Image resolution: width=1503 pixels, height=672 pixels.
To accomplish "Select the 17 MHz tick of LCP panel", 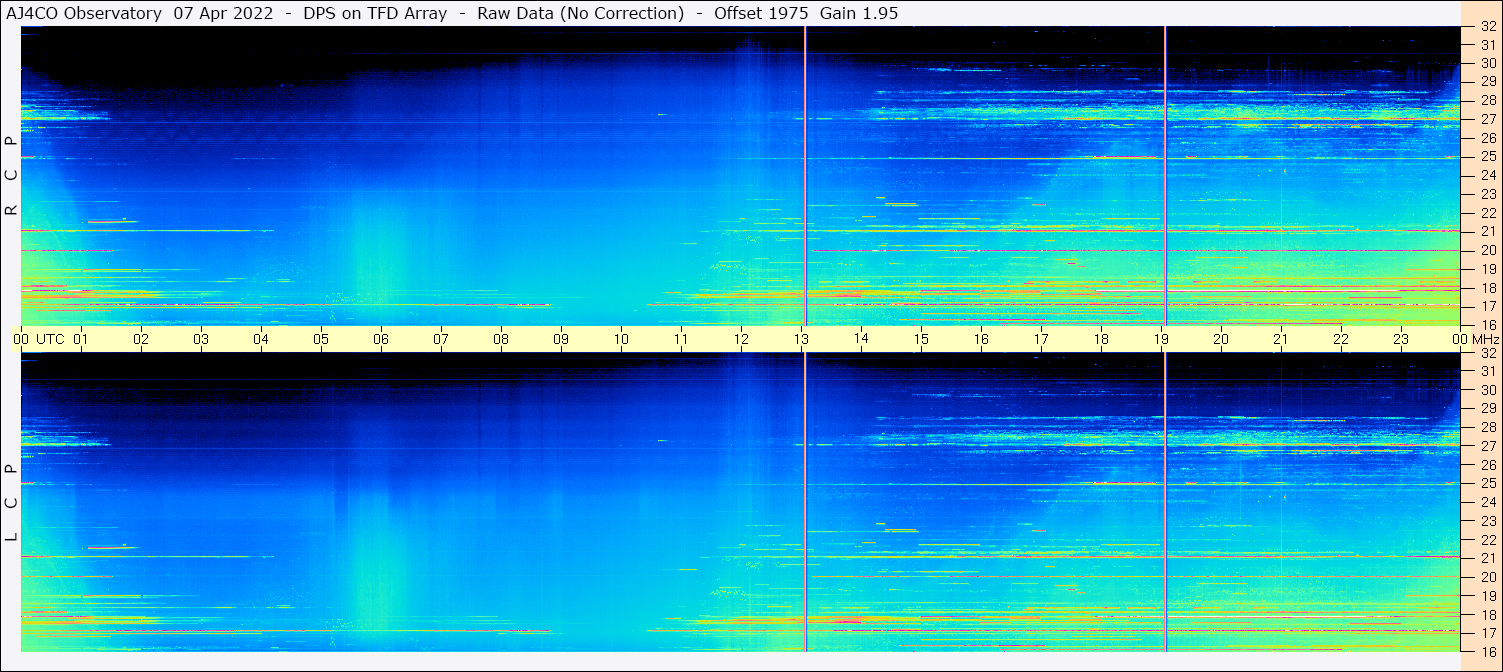I will (1488, 633).
